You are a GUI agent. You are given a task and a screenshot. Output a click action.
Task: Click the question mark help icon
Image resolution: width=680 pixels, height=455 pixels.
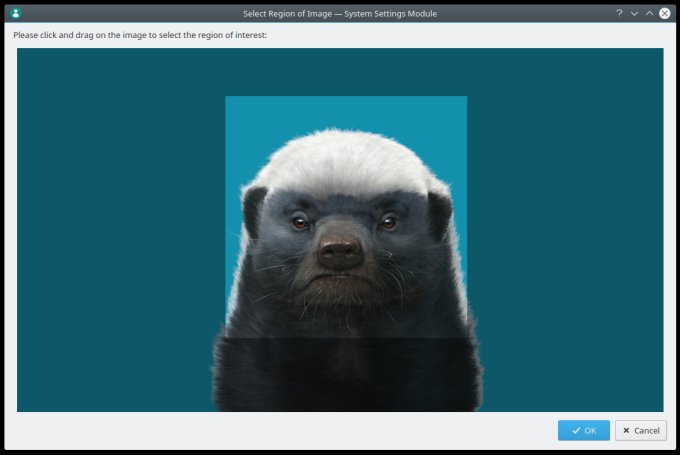click(619, 13)
